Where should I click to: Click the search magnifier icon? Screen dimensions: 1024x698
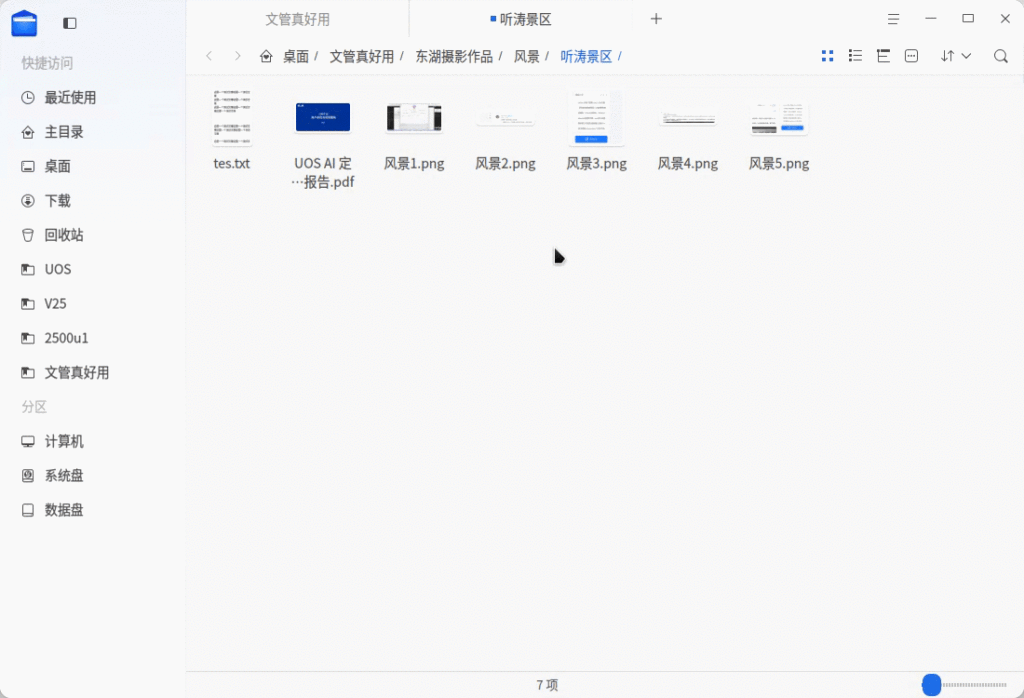(1000, 56)
